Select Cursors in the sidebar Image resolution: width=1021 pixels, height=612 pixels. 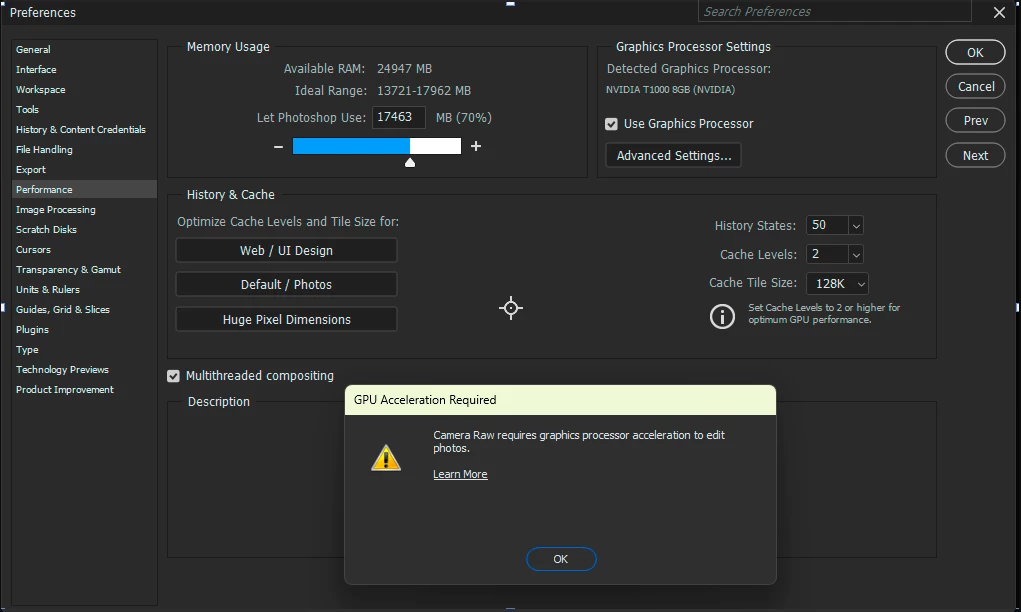click(x=33, y=249)
